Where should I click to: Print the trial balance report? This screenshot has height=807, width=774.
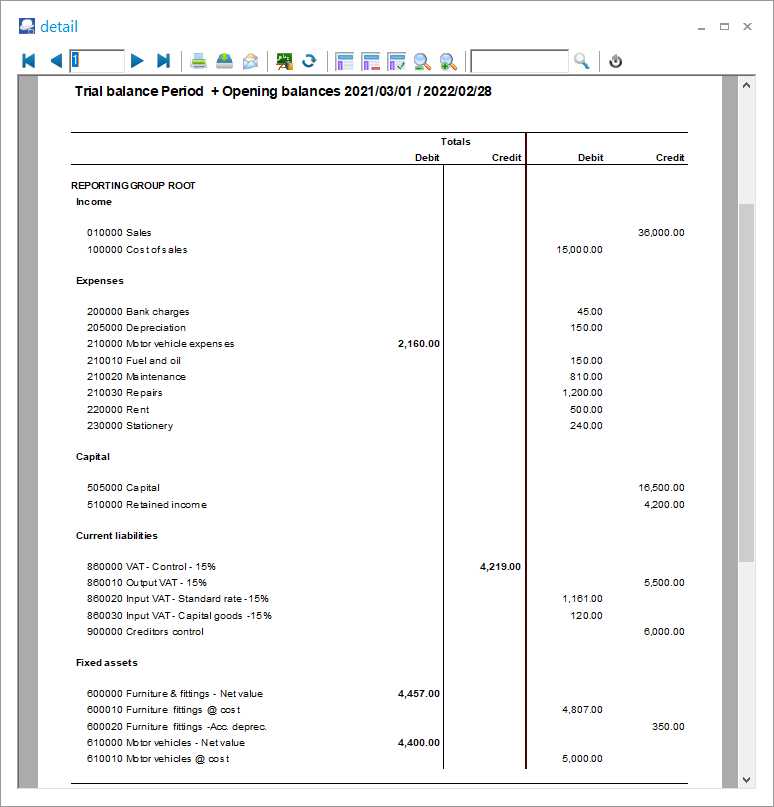click(x=199, y=61)
